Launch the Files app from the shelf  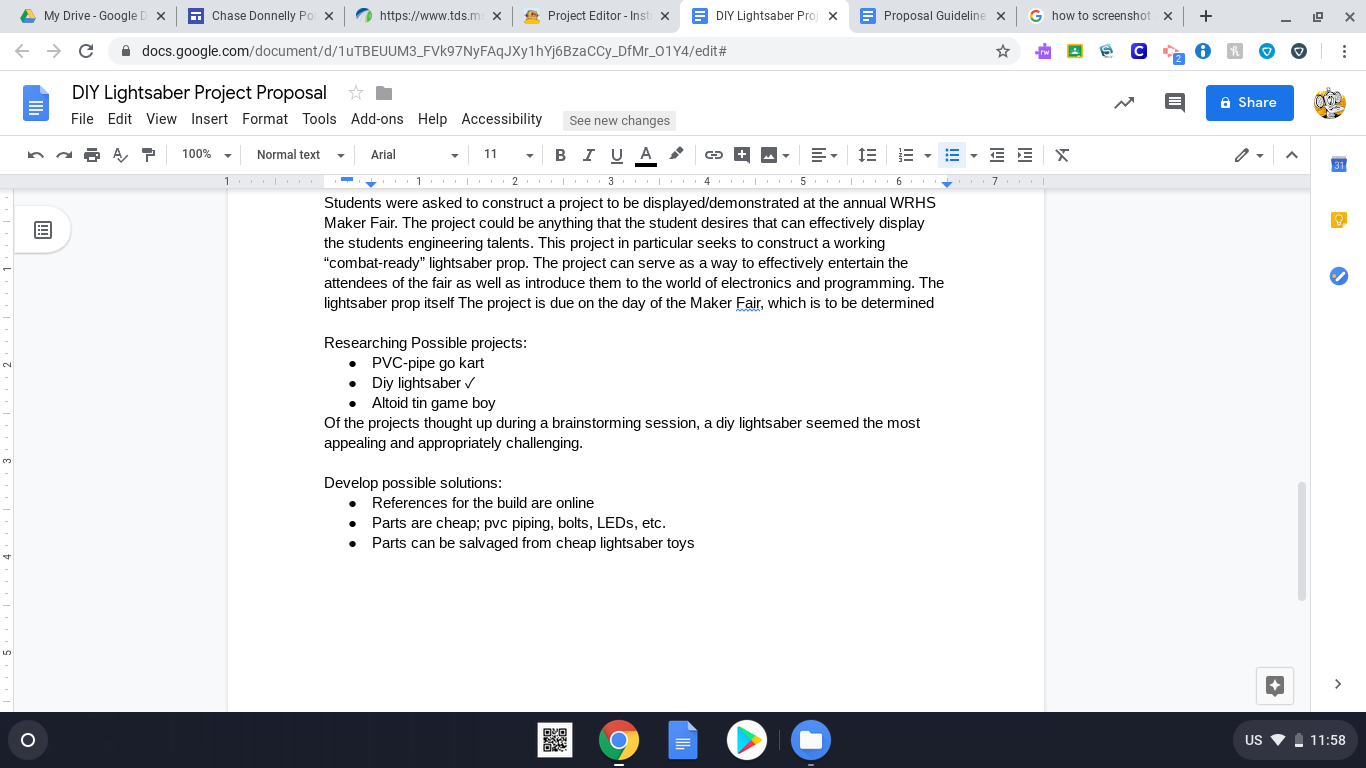pyautogui.click(x=811, y=740)
